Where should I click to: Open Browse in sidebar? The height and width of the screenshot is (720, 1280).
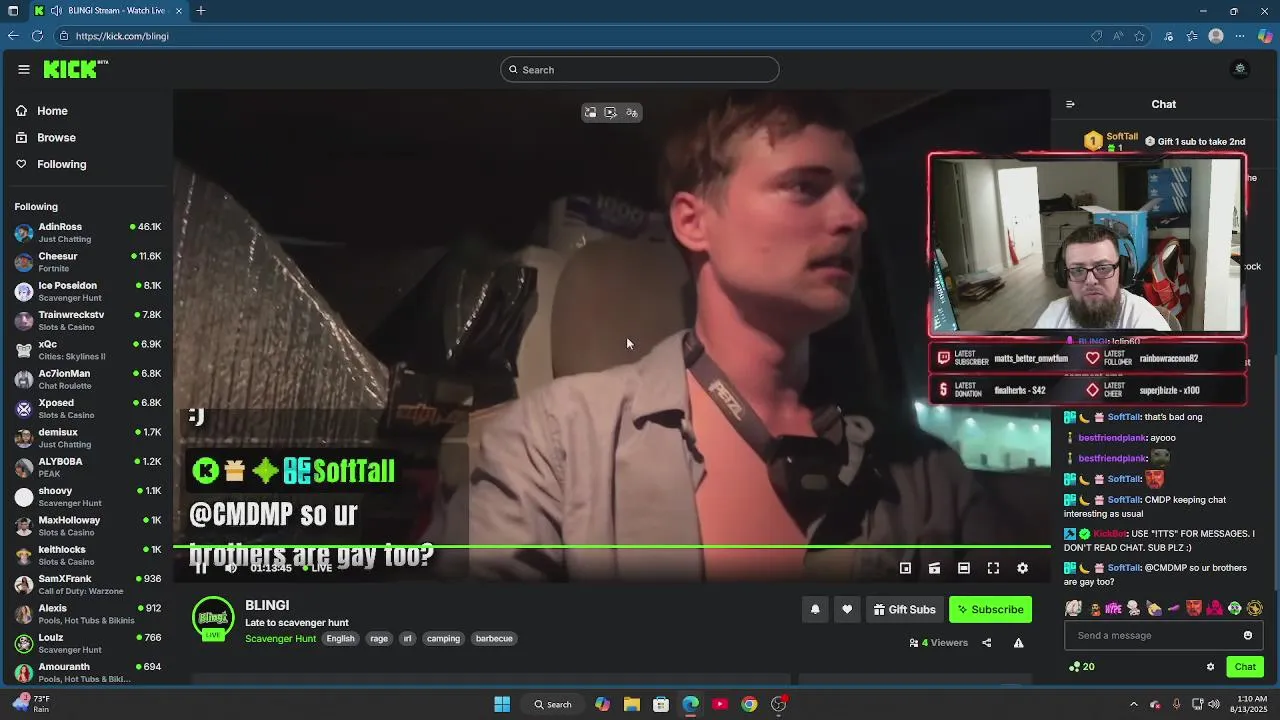click(46, 137)
